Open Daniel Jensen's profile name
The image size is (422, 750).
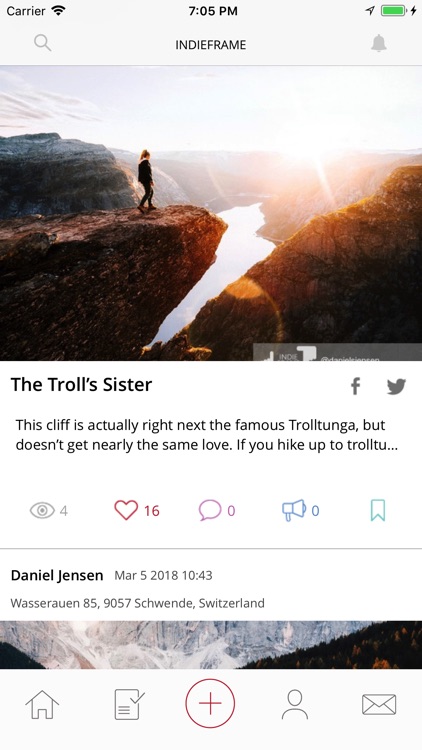pos(57,575)
